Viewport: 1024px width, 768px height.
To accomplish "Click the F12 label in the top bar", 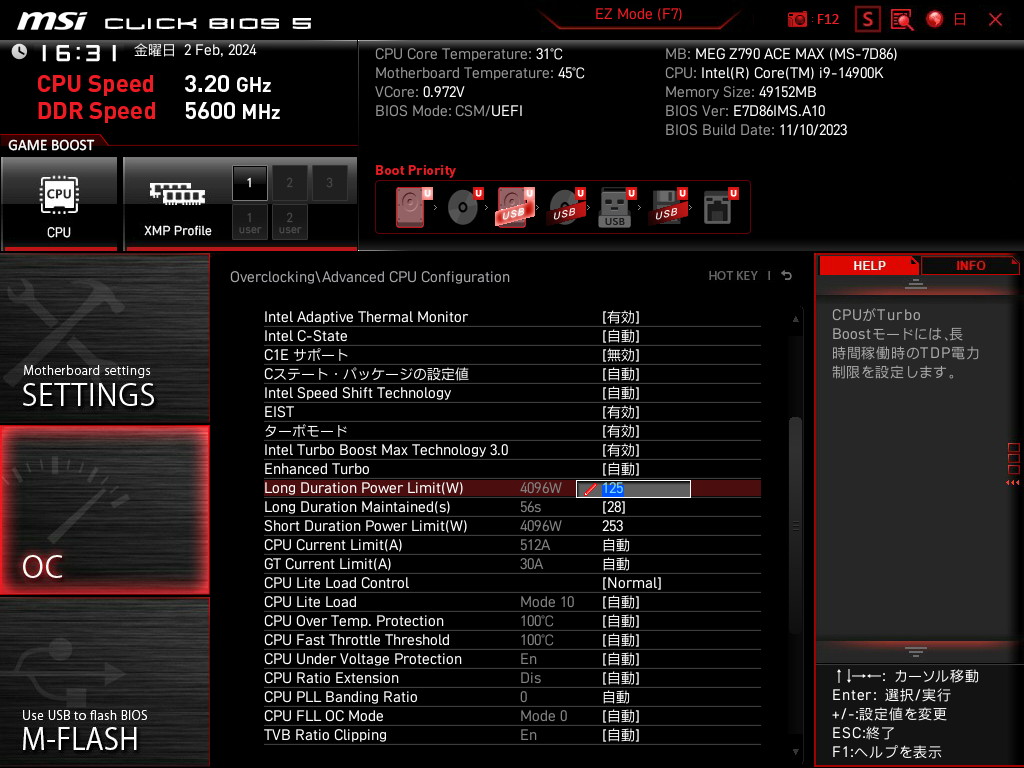I will (827, 20).
